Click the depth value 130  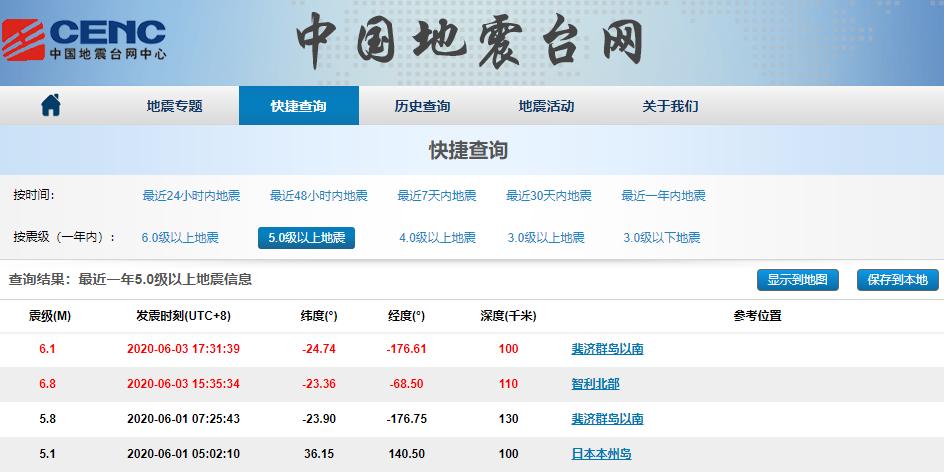point(509,419)
